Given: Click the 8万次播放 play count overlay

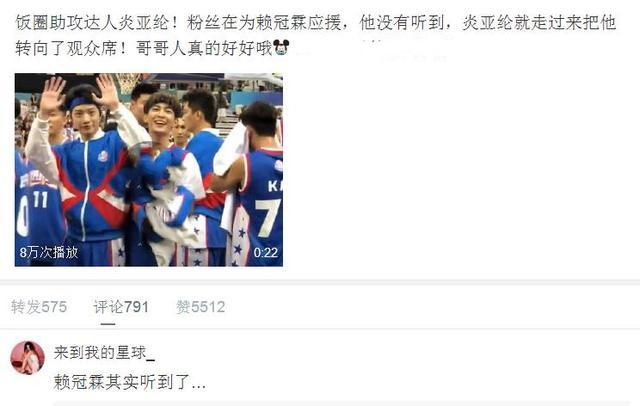Looking at the screenshot, I should [x=49, y=252].
